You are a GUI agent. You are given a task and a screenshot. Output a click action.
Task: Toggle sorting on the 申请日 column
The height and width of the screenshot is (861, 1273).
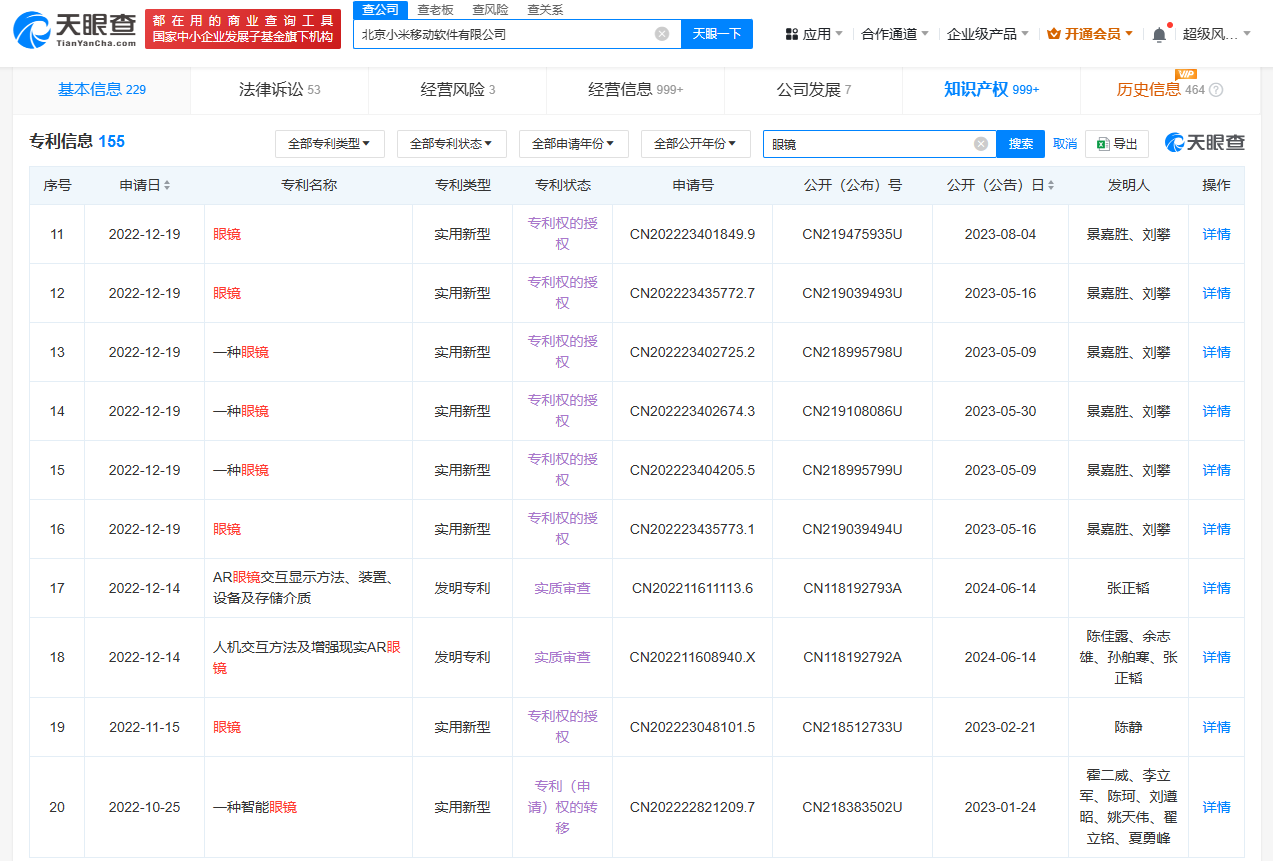(x=166, y=185)
